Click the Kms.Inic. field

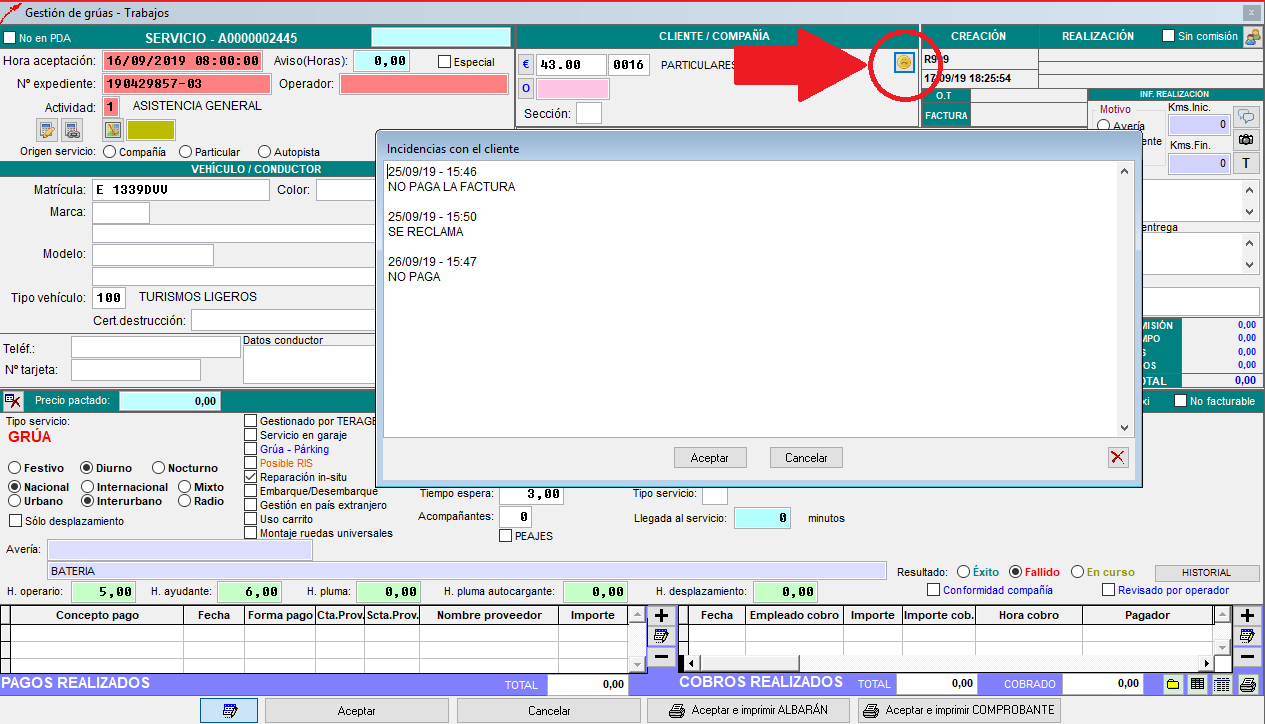1199,125
